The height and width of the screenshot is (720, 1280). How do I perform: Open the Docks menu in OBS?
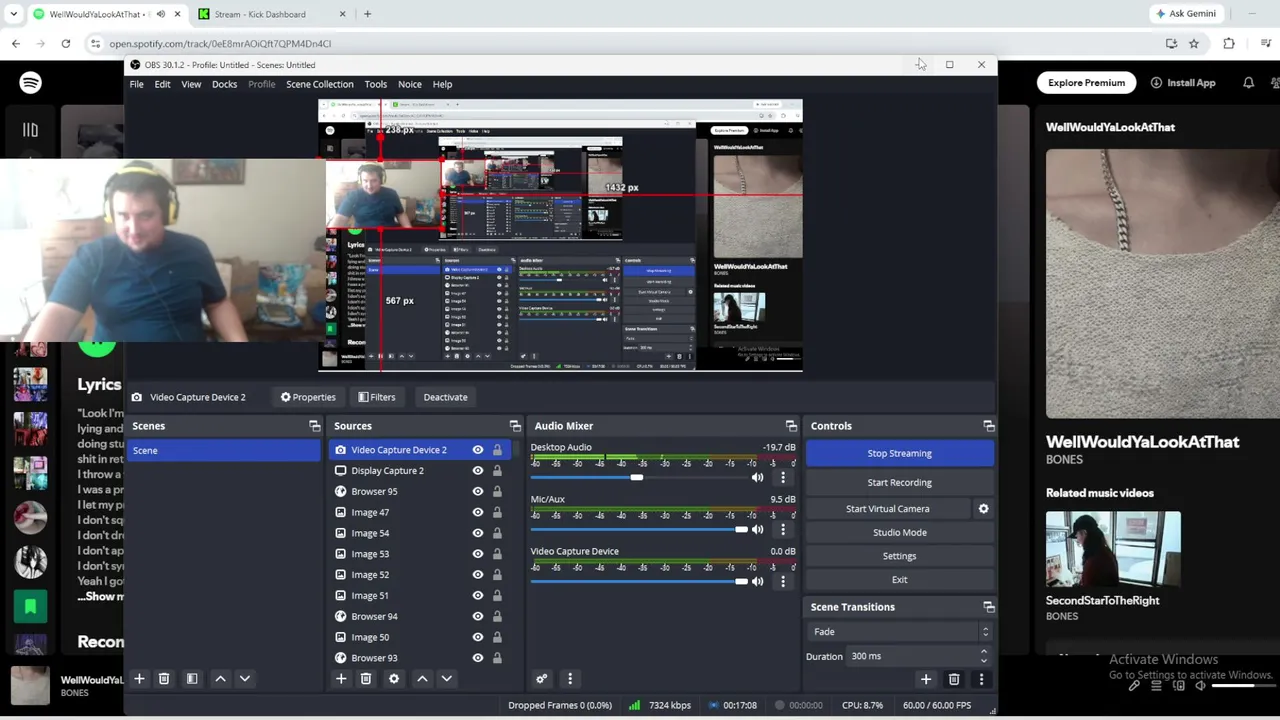(x=224, y=84)
